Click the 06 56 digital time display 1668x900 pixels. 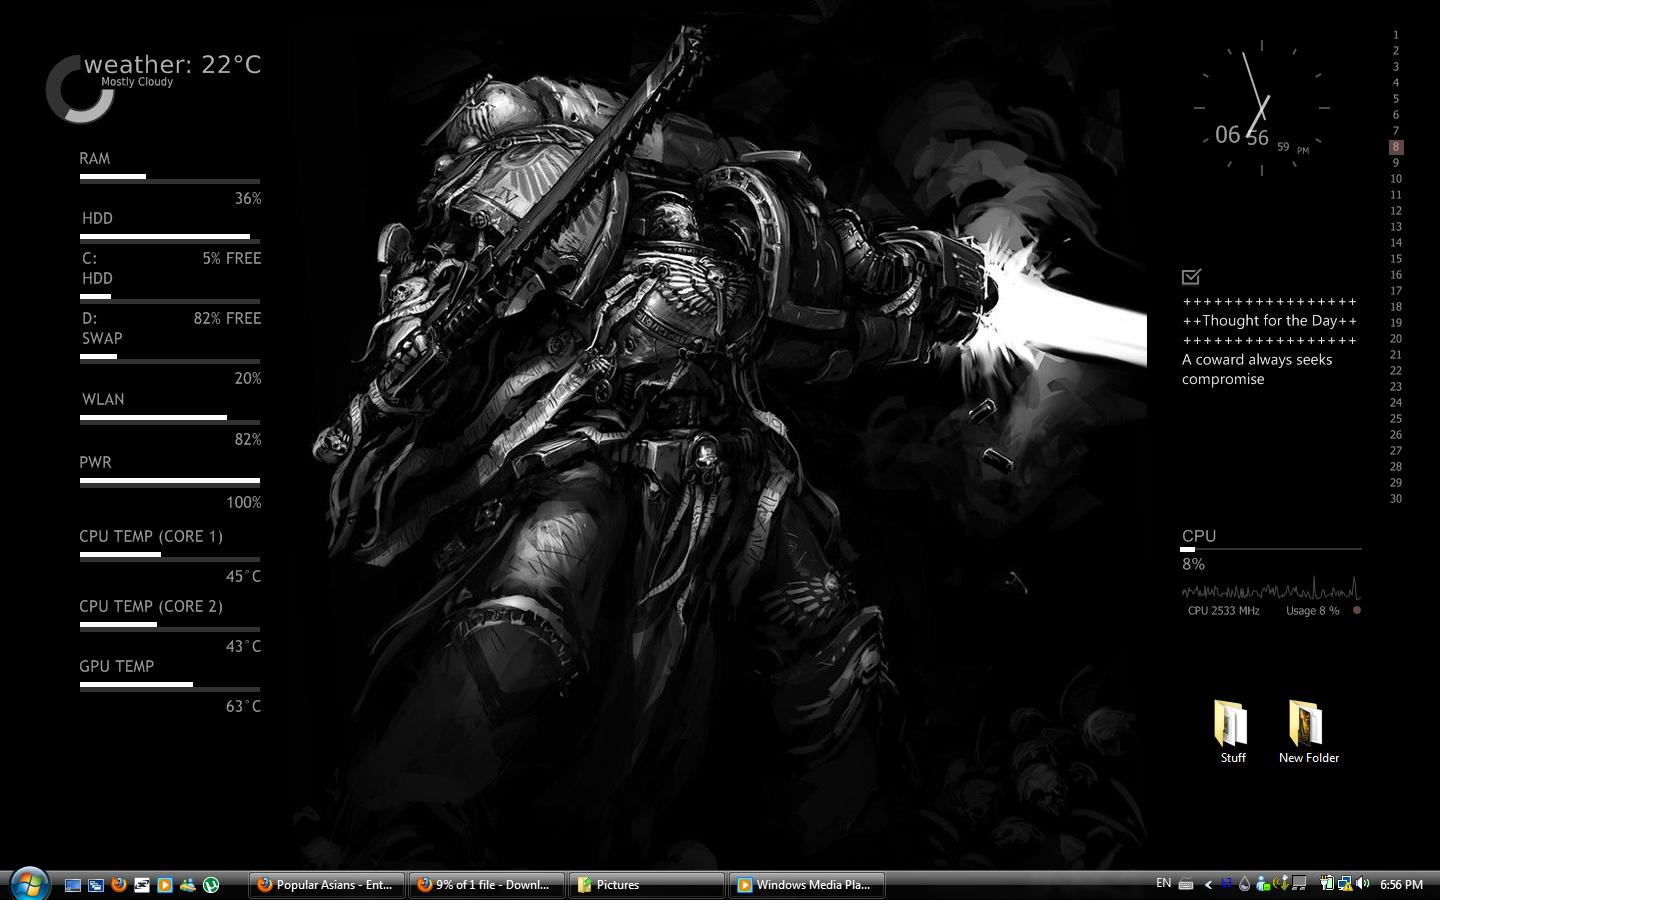tap(1242, 135)
